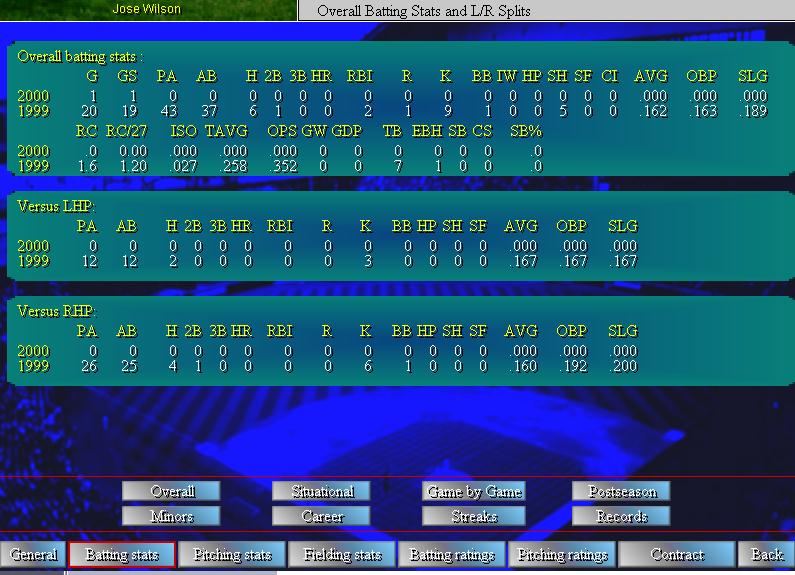Click the Versus RHP heading
Viewport: 795px width, 575px height.
[56, 311]
